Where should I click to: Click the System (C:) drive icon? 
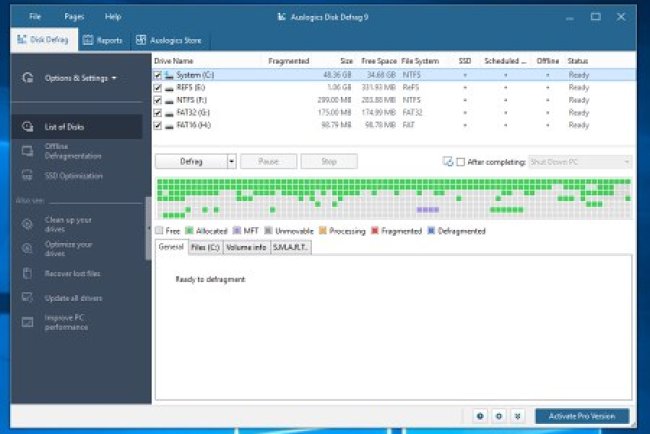169,75
